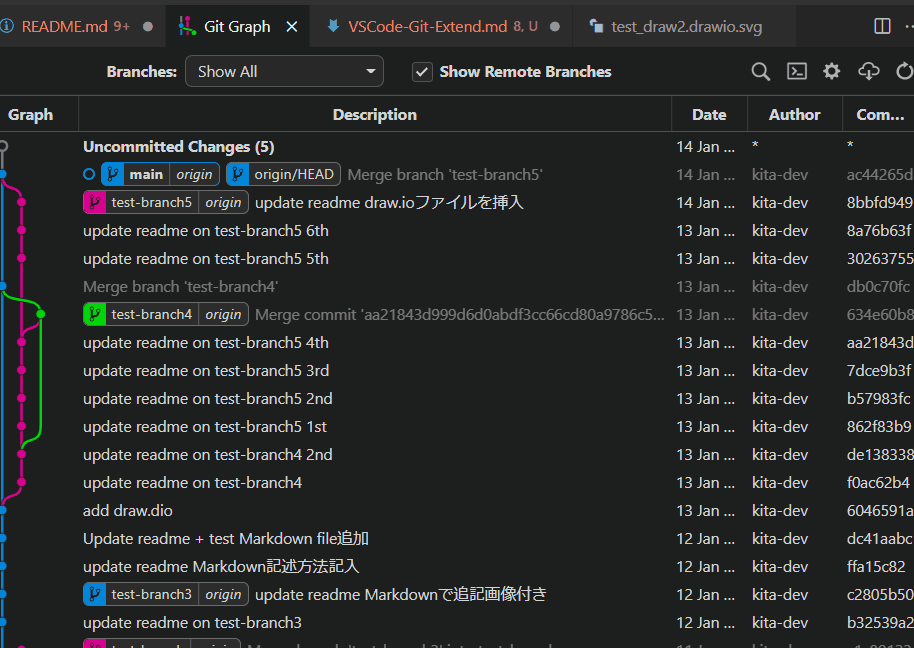Refresh the Git Graph view
The height and width of the screenshot is (648, 914).
902,71
